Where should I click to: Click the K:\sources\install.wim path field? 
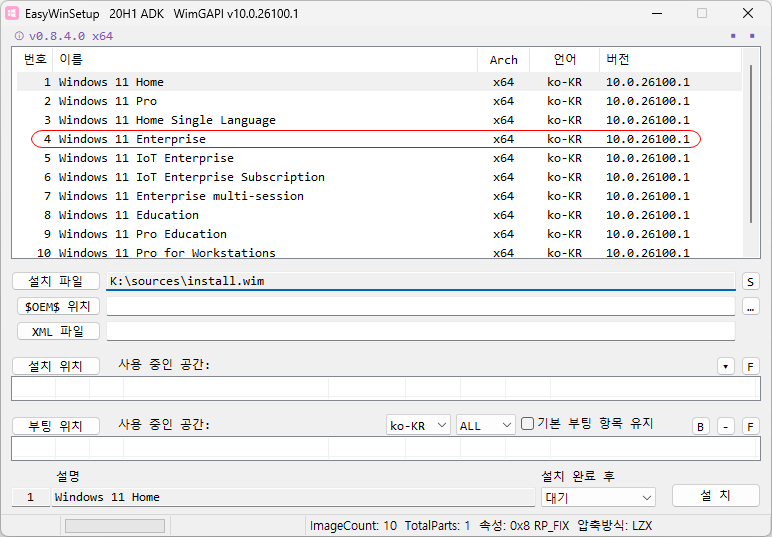[421, 281]
